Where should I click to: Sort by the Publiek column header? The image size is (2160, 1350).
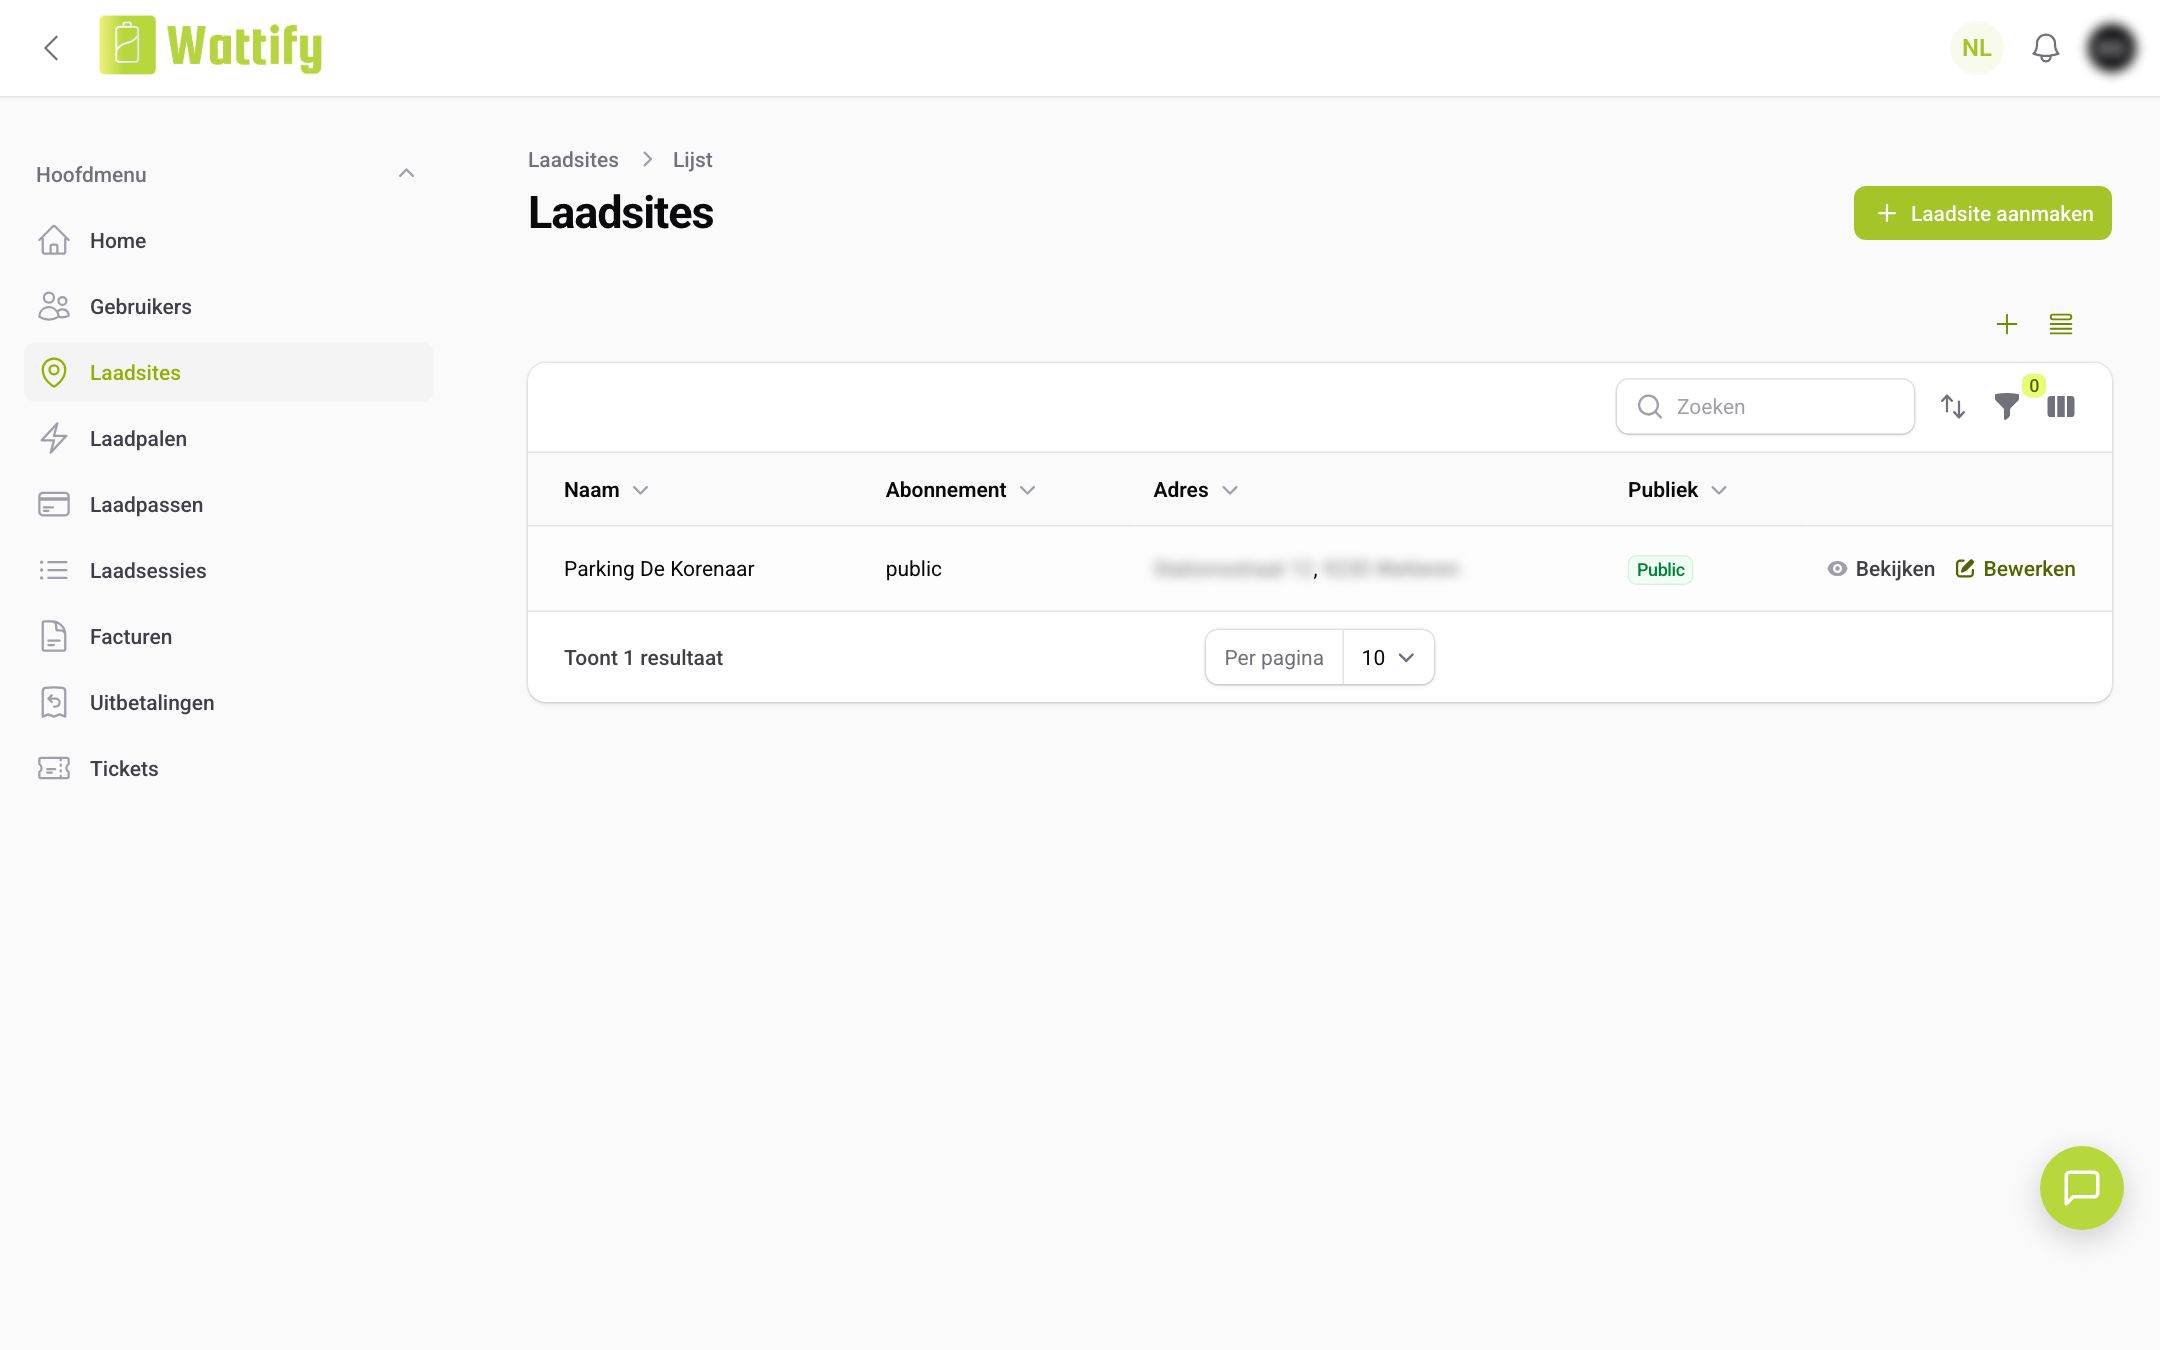(1677, 490)
